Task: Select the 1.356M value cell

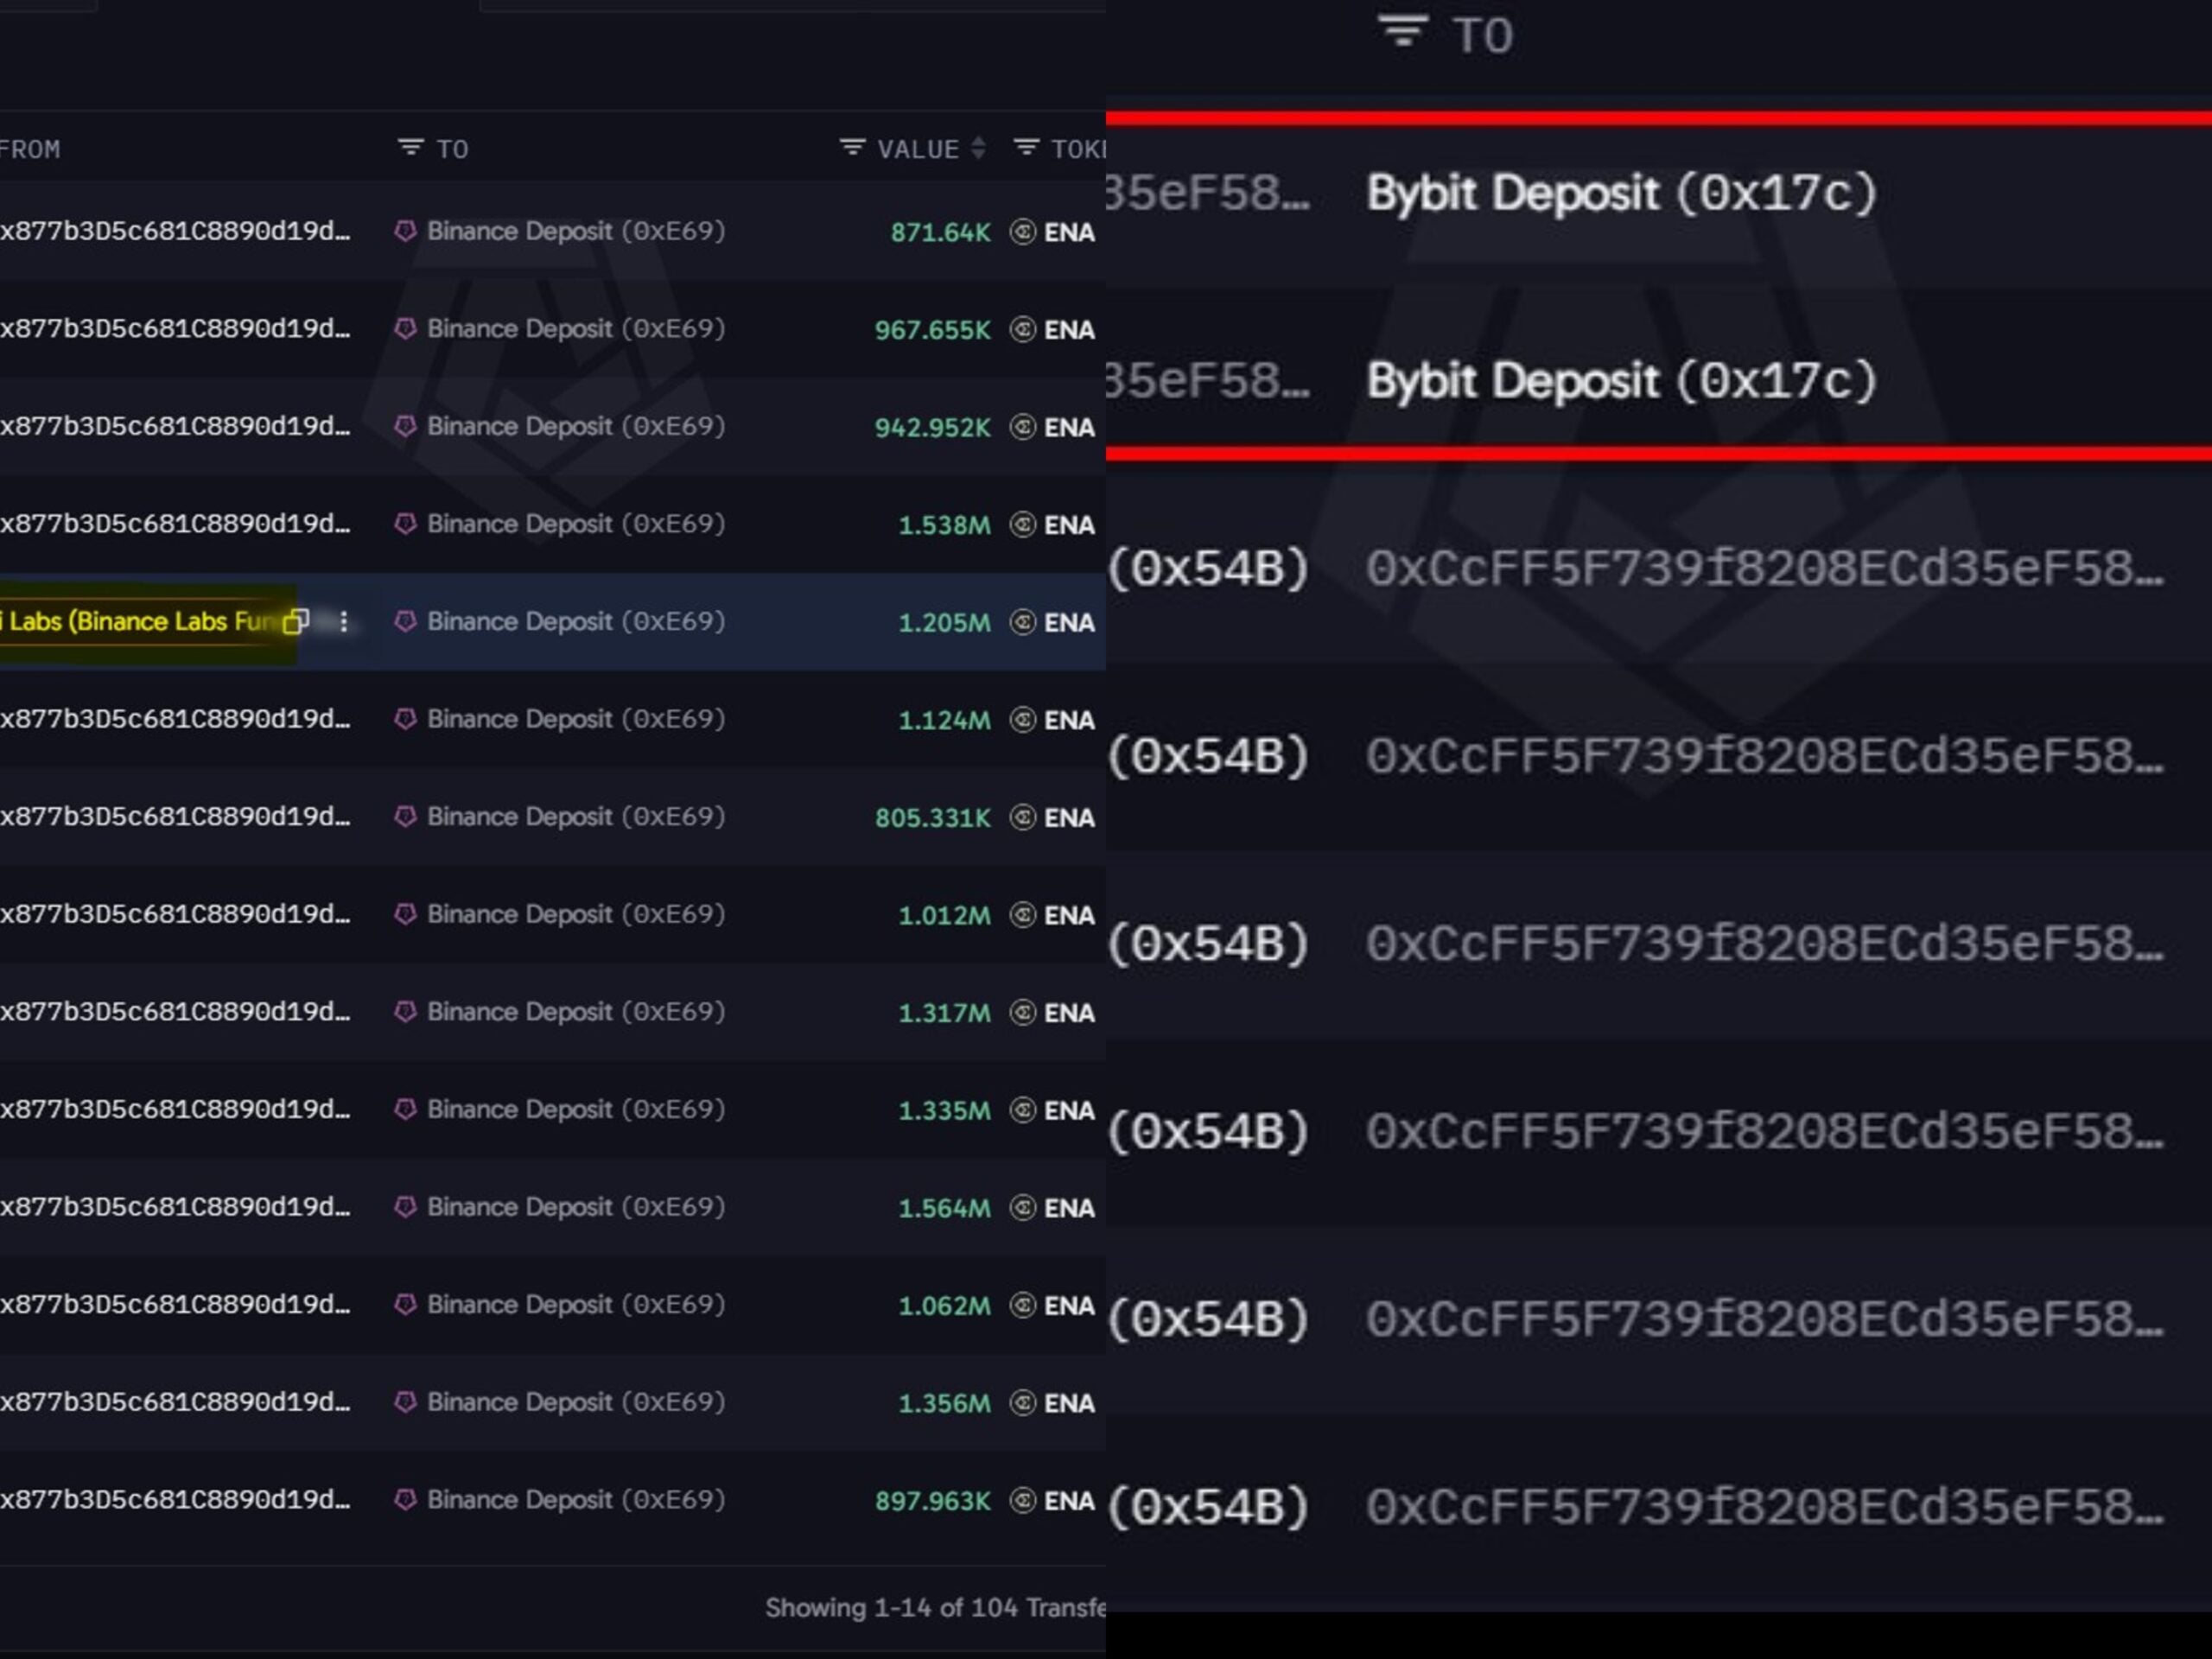Action: pos(944,1403)
